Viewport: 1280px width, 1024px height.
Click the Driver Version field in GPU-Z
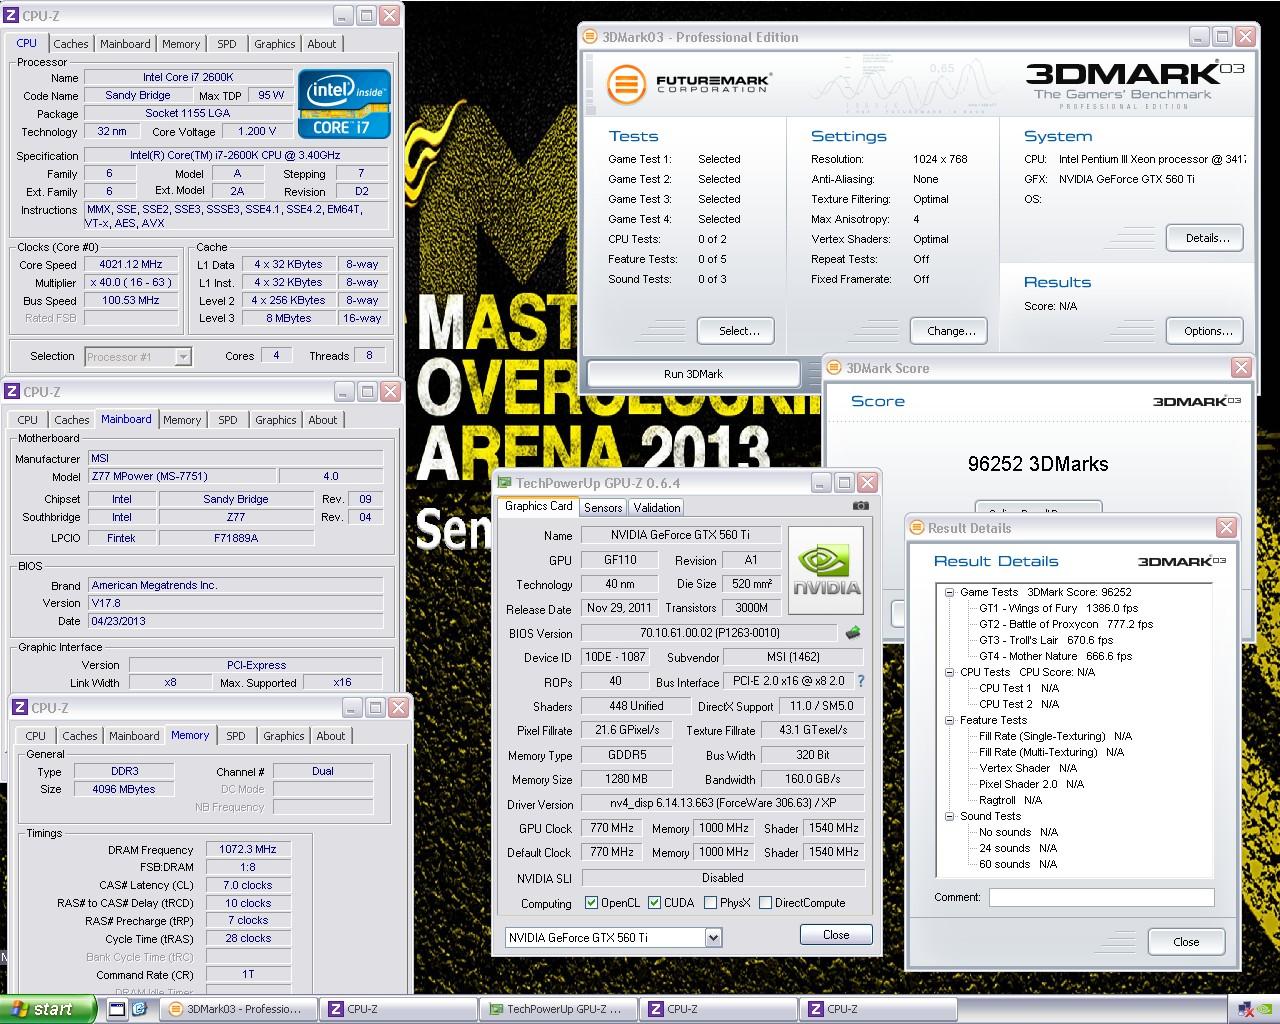coord(722,804)
